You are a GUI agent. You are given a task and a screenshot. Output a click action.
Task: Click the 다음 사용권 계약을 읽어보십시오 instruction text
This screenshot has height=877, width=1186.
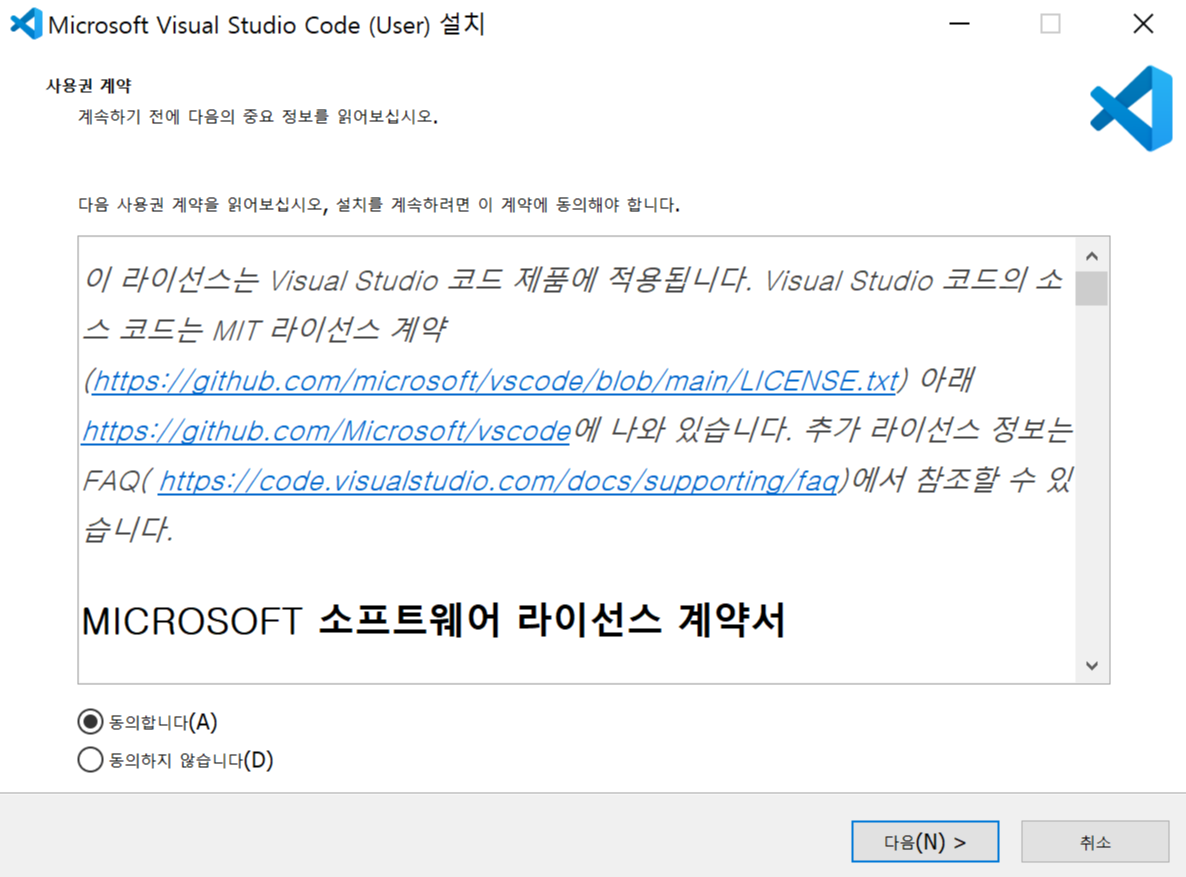(379, 204)
